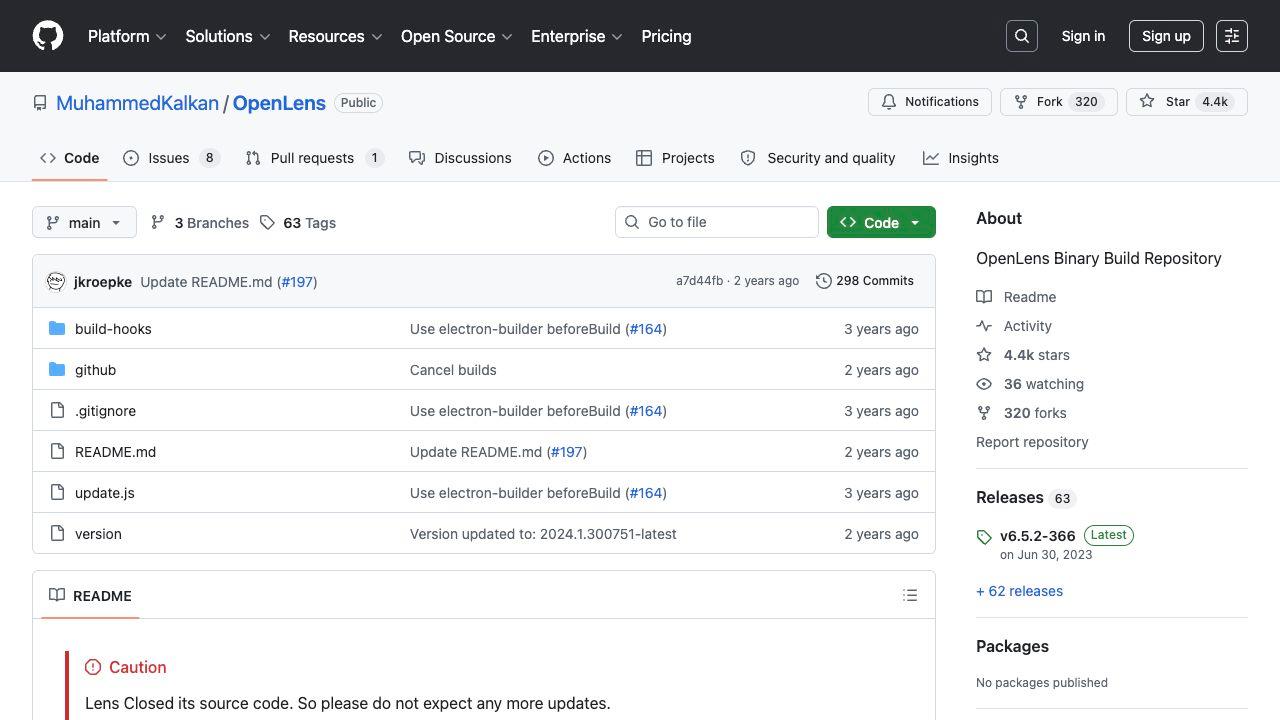Viewport: 1280px width, 720px height.
Task: Click the repository icon before MuhammedKalkan
Action: 40,103
